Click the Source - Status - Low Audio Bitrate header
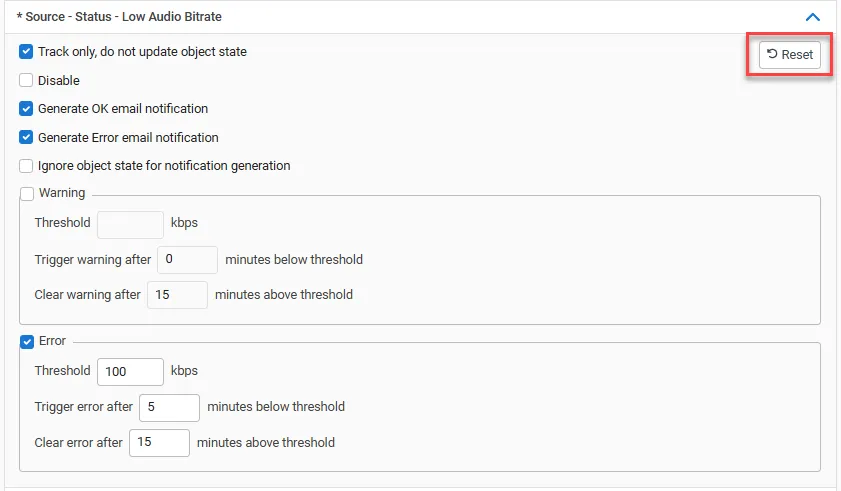The image size is (841, 491). point(119,17)
